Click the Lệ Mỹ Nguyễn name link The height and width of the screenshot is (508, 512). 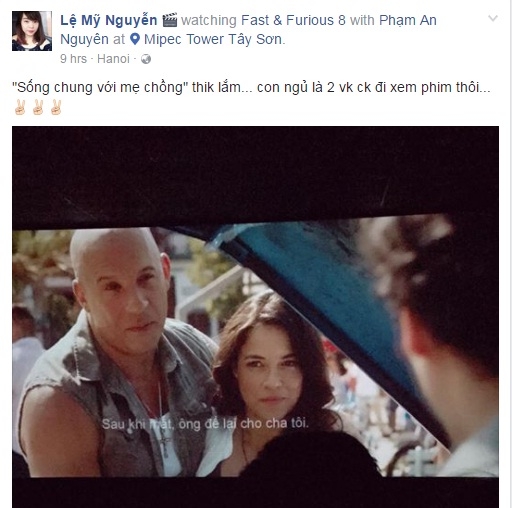(x=109, y=20)
